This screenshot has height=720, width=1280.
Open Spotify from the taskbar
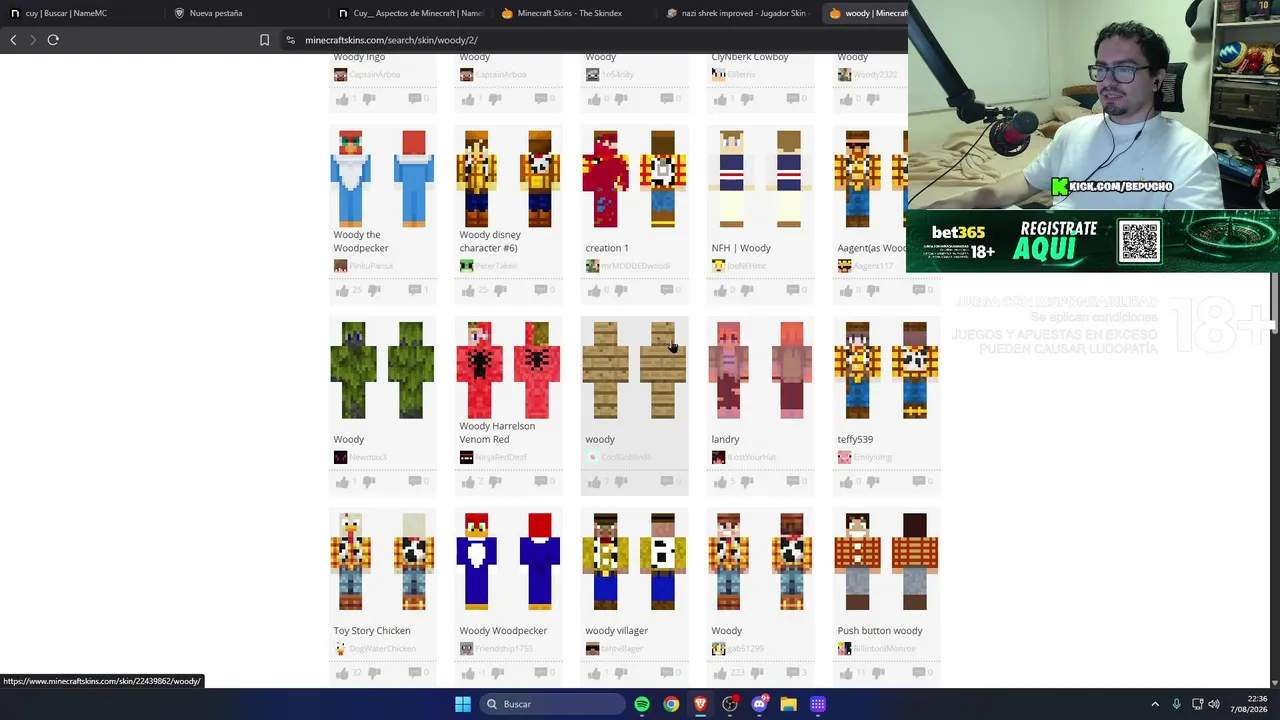[x=642, y=704]
